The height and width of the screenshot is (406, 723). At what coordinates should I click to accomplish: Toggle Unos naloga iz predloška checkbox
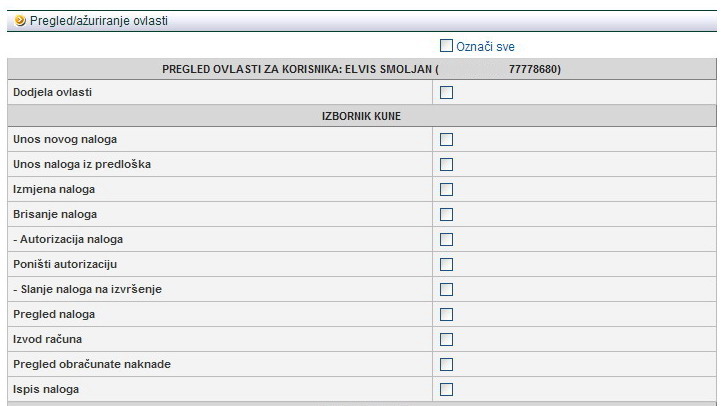coord(446,165)
